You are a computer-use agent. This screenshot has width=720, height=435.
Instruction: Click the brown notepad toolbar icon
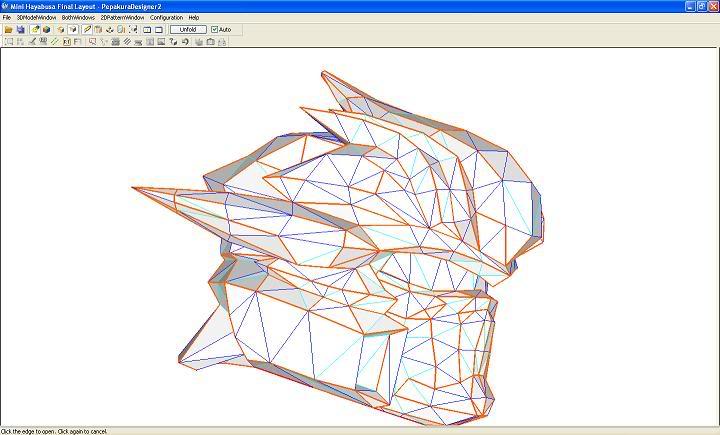coord(98,29)
